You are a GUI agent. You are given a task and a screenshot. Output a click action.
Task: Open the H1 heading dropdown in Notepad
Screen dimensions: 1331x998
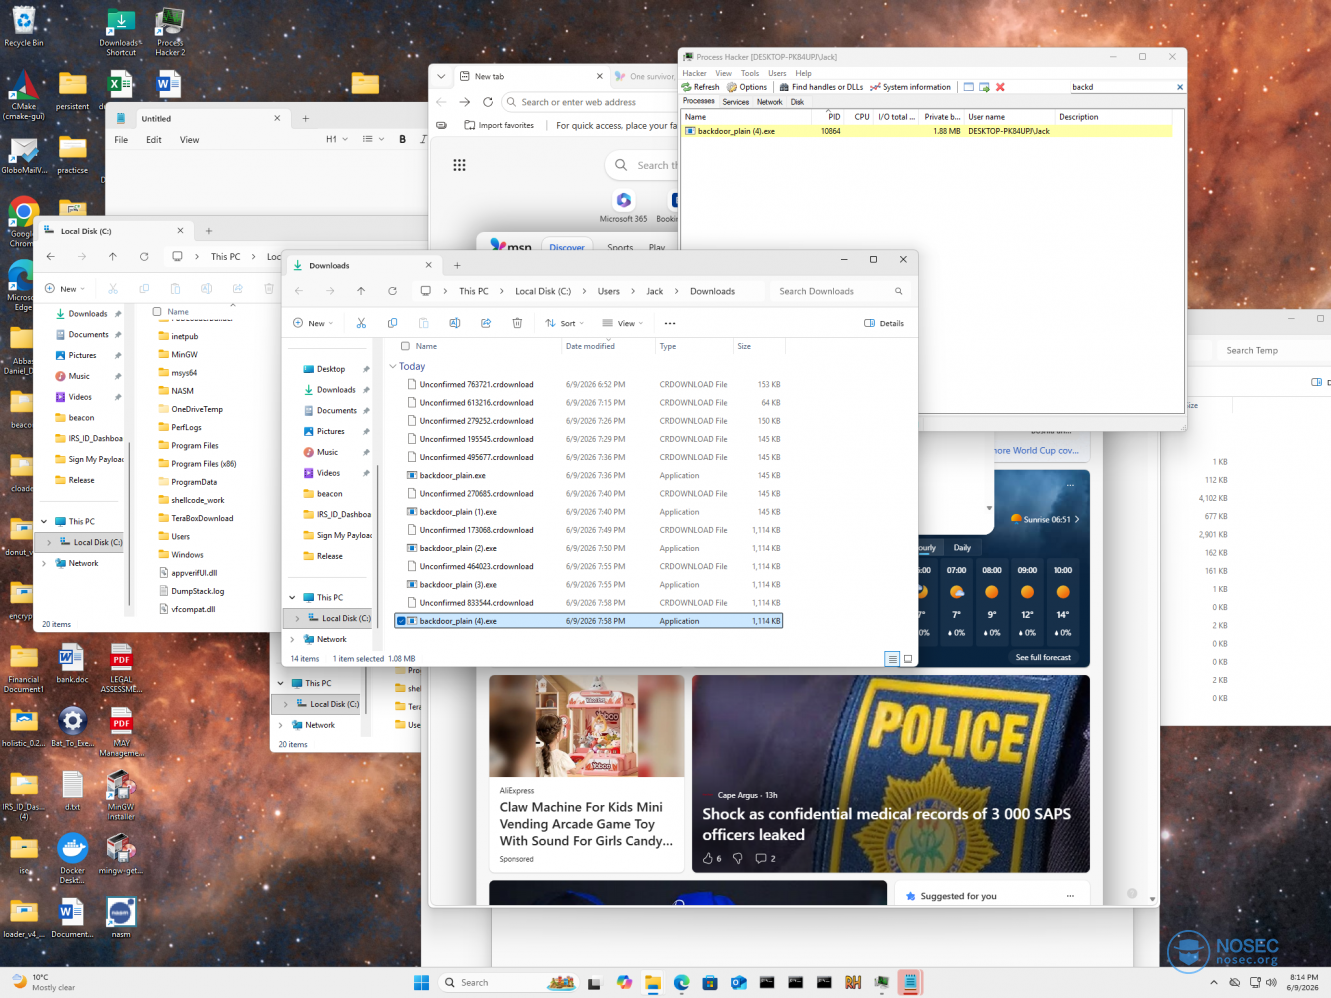click(337, 140)
